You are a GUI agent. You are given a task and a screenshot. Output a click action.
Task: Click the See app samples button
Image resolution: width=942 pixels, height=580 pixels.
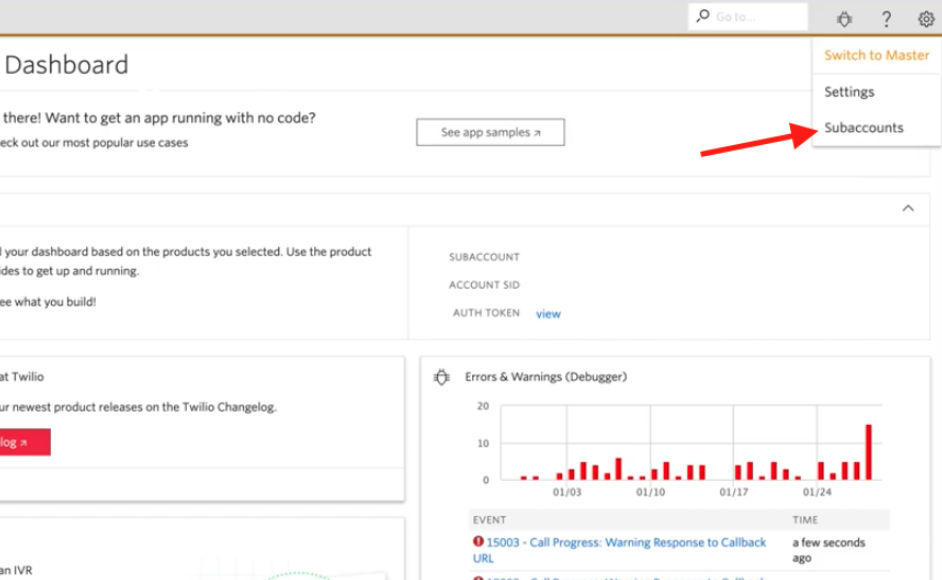point(490,132)
